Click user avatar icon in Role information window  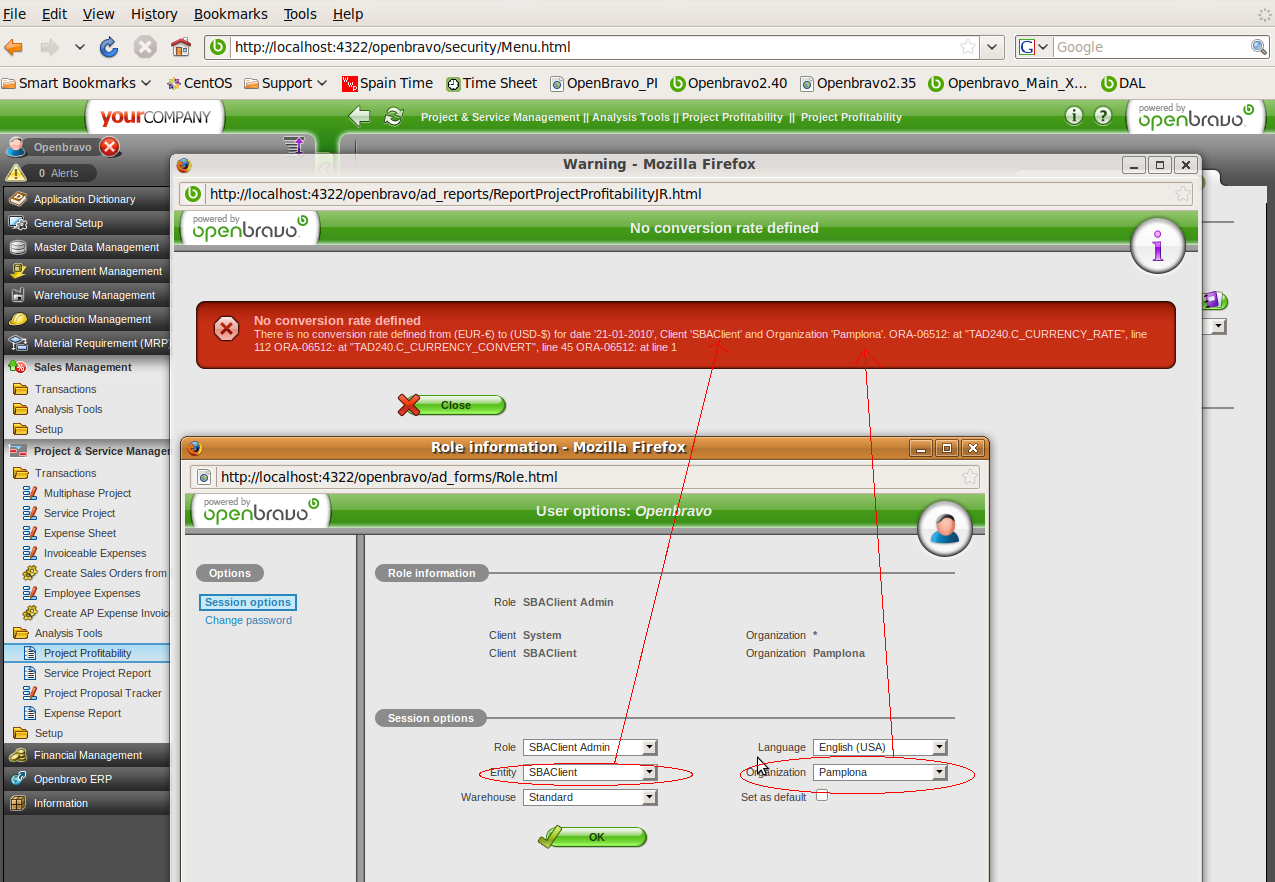pyautogui.click(x=945, y=527)
